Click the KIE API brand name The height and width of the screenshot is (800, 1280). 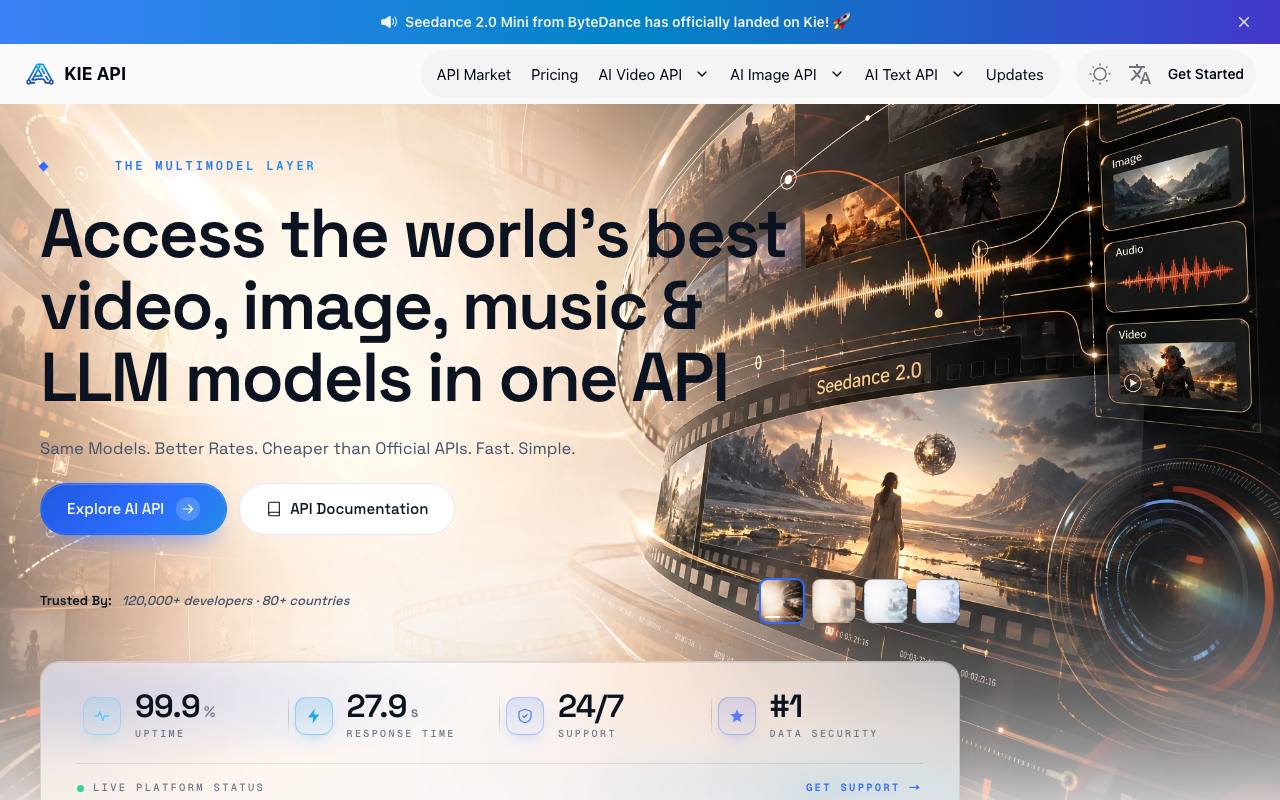click(95, 74)
